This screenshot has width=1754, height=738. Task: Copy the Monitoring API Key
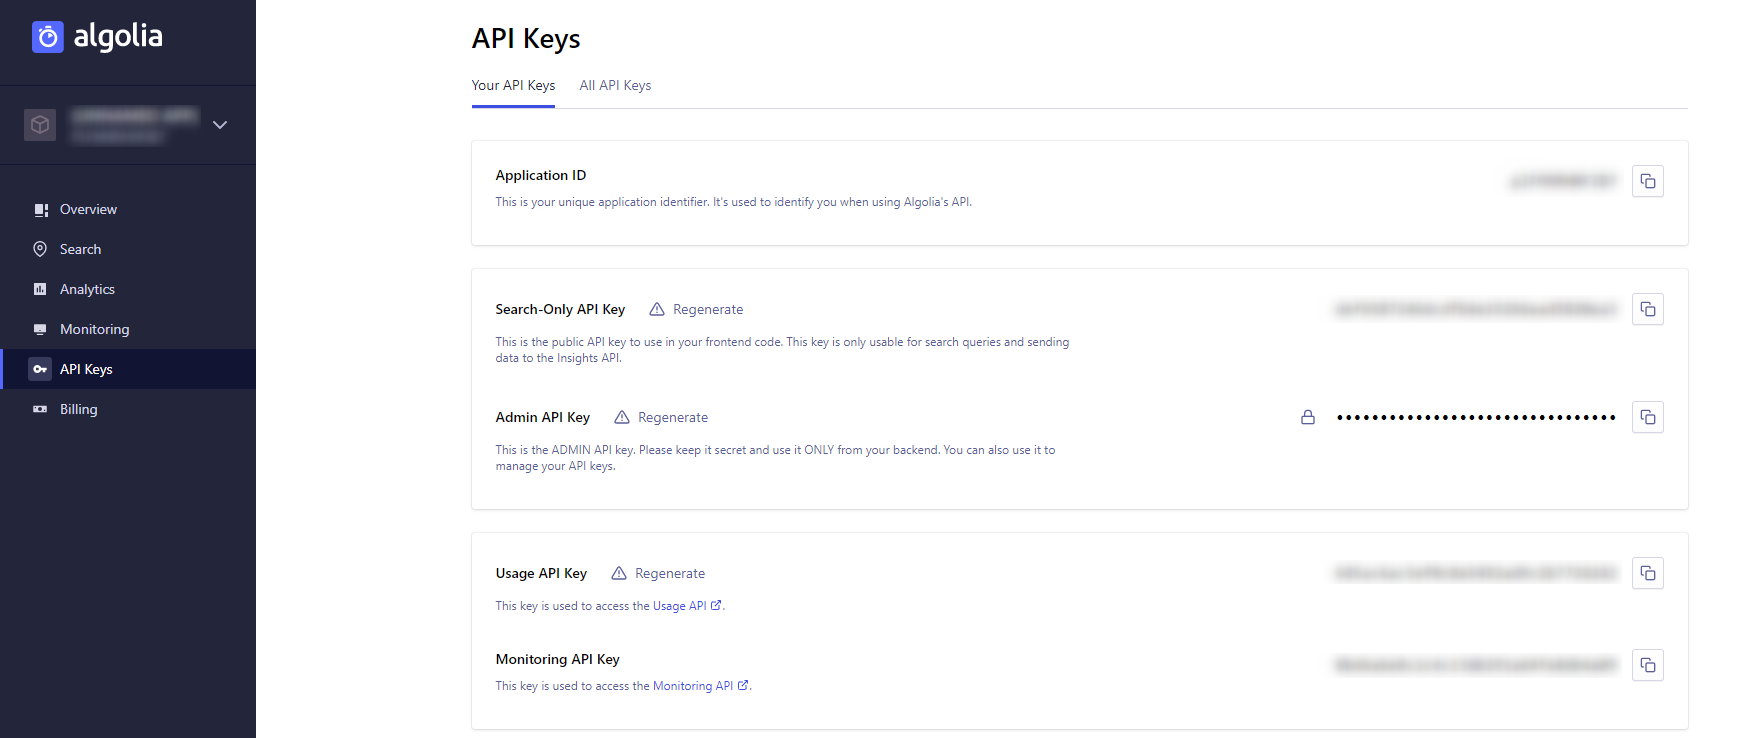click(x=1648, y=665)
